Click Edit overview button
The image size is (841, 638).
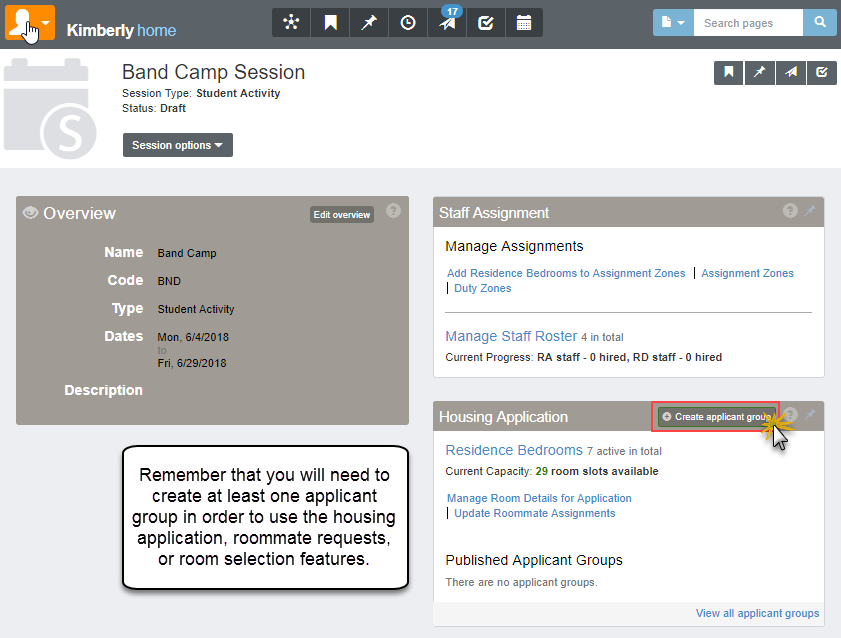coord(341,214)
